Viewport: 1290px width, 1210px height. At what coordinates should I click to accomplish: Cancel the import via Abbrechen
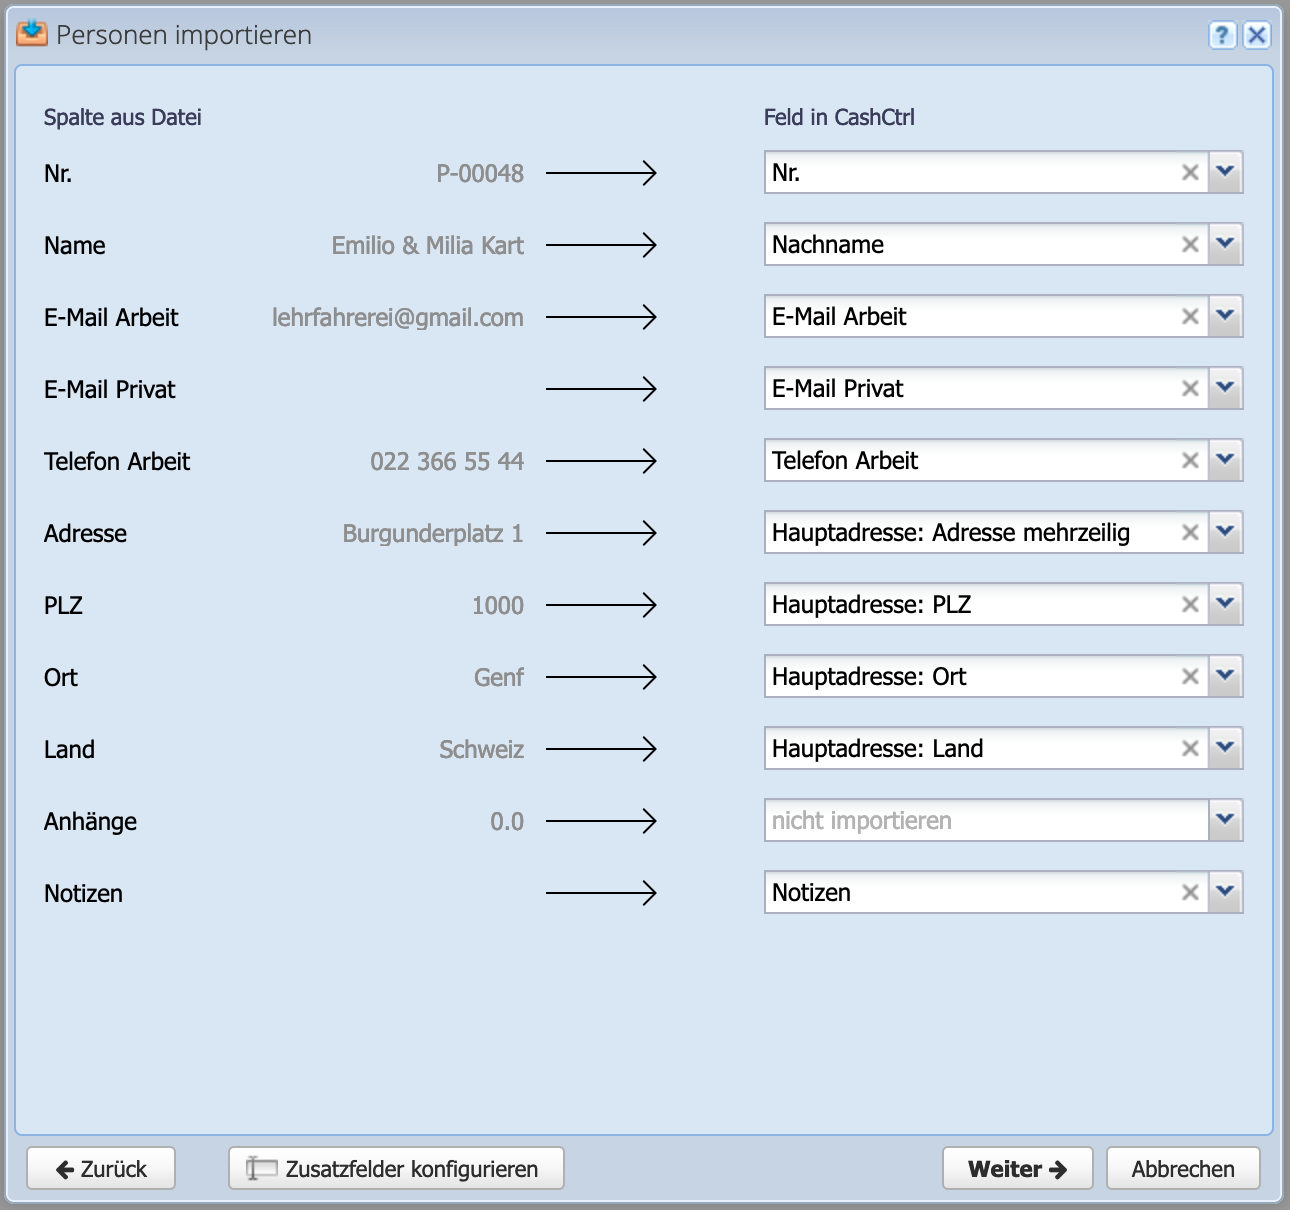1183,1167
